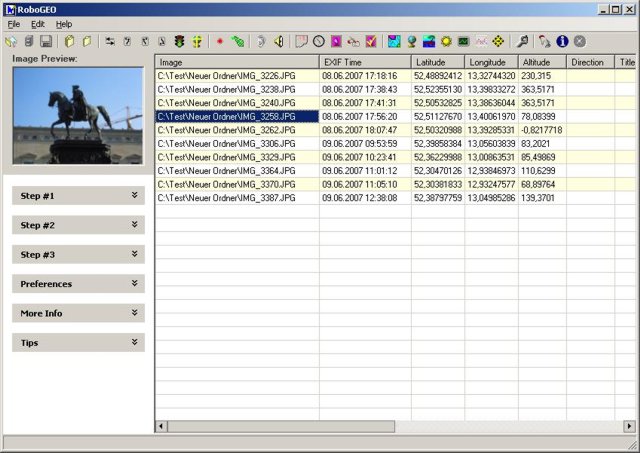
Task: Click the blue info circle icon
Action: (562, 41)
